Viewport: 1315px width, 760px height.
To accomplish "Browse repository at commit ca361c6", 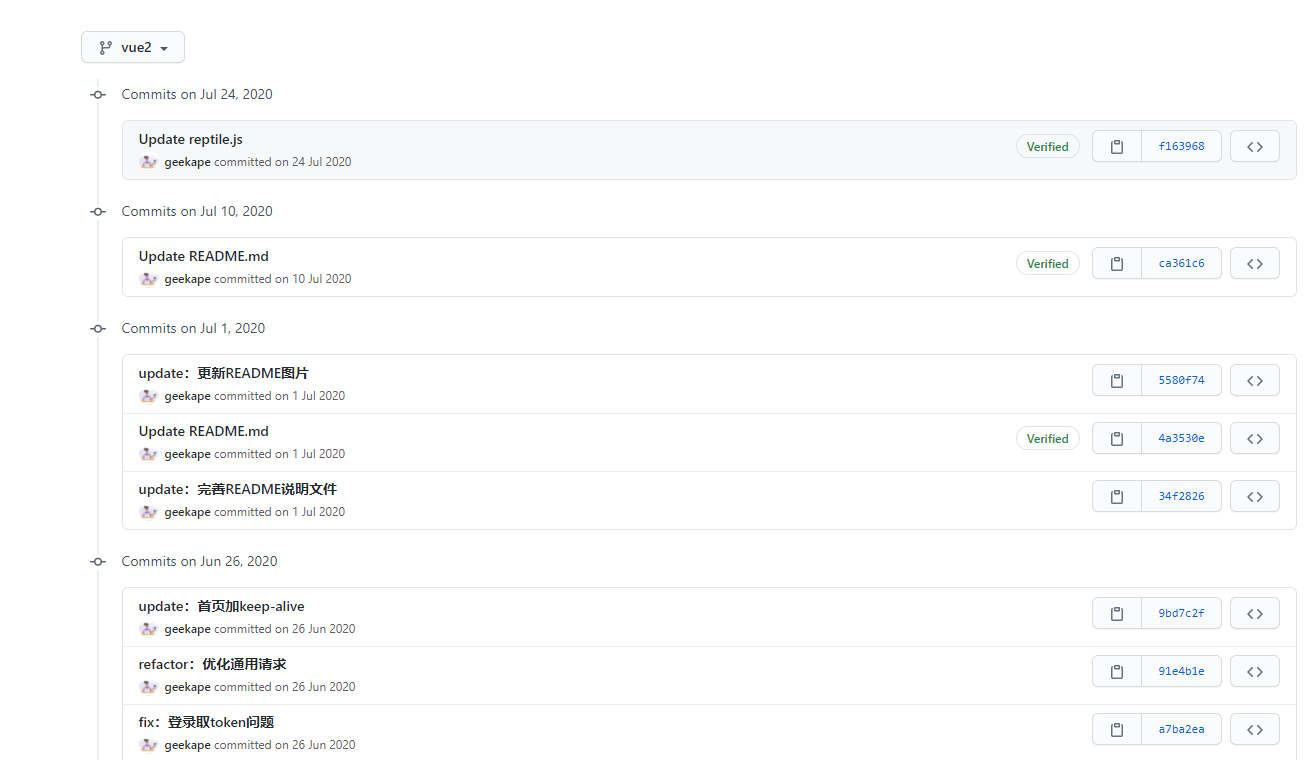I will (1255, 263).
